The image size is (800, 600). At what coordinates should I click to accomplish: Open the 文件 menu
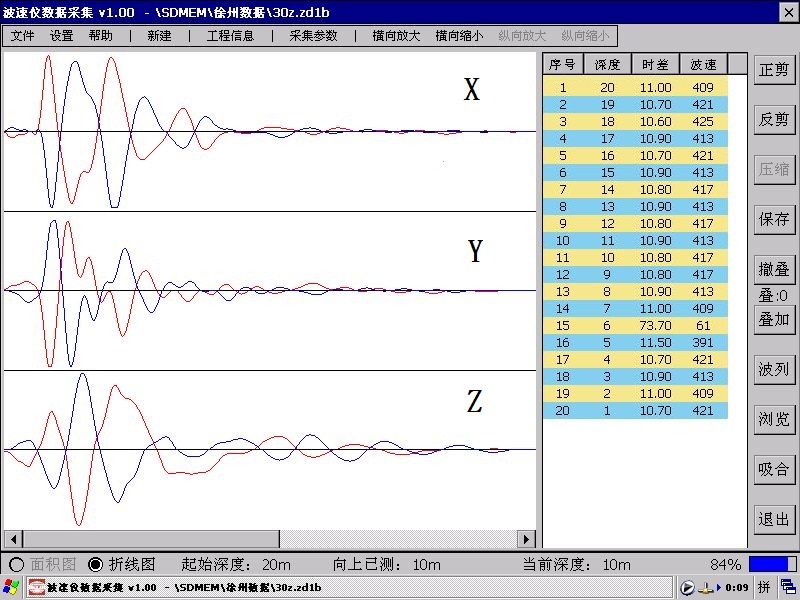(x=22, y=35)
